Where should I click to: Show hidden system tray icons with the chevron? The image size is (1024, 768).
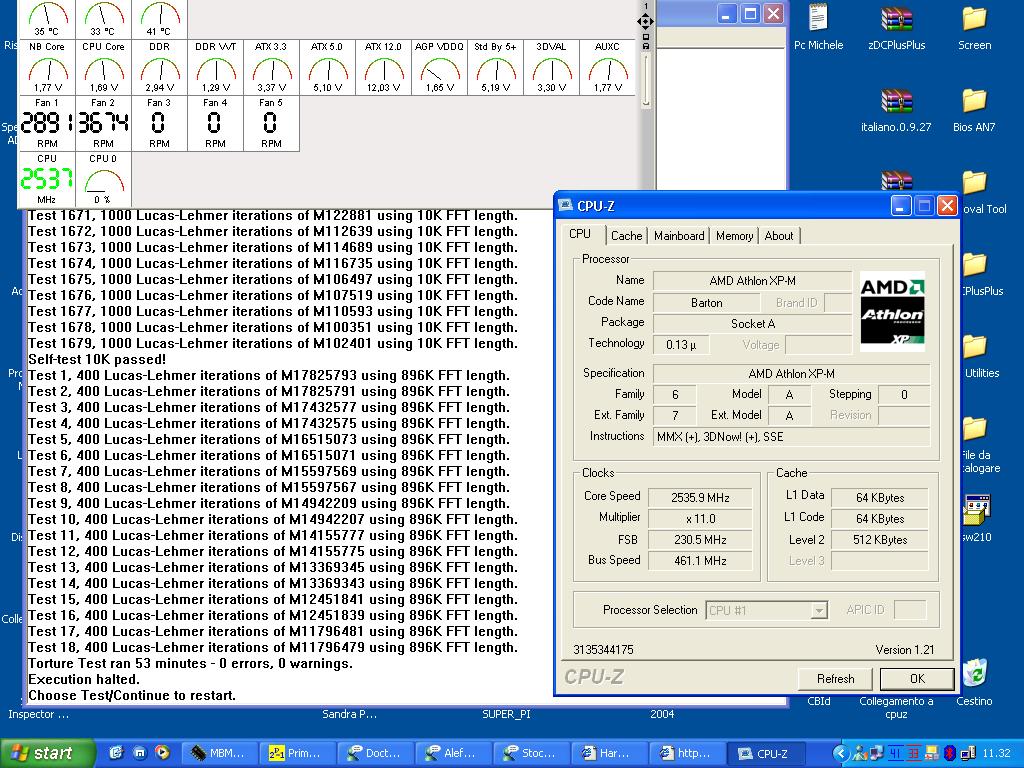(842, 753)
